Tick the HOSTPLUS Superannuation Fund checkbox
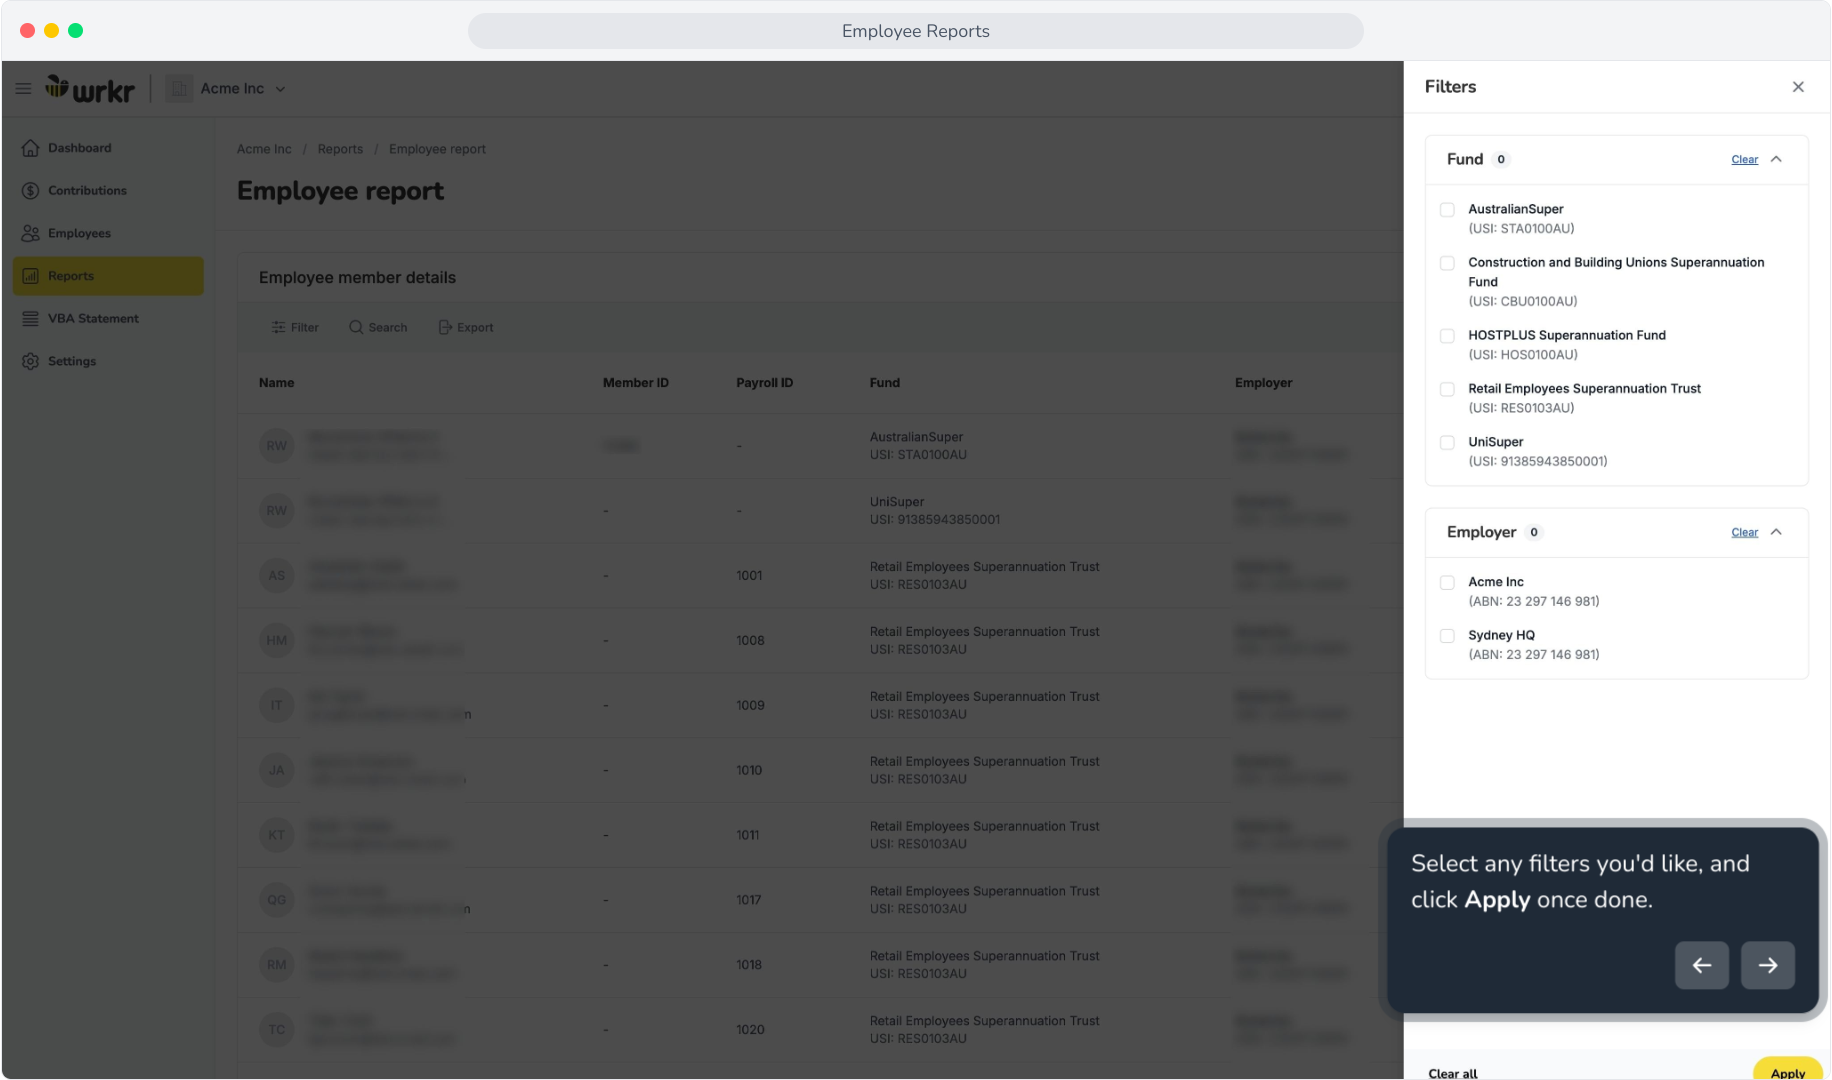The width and height of the screenshot is (1832, 1080). 1447,336
